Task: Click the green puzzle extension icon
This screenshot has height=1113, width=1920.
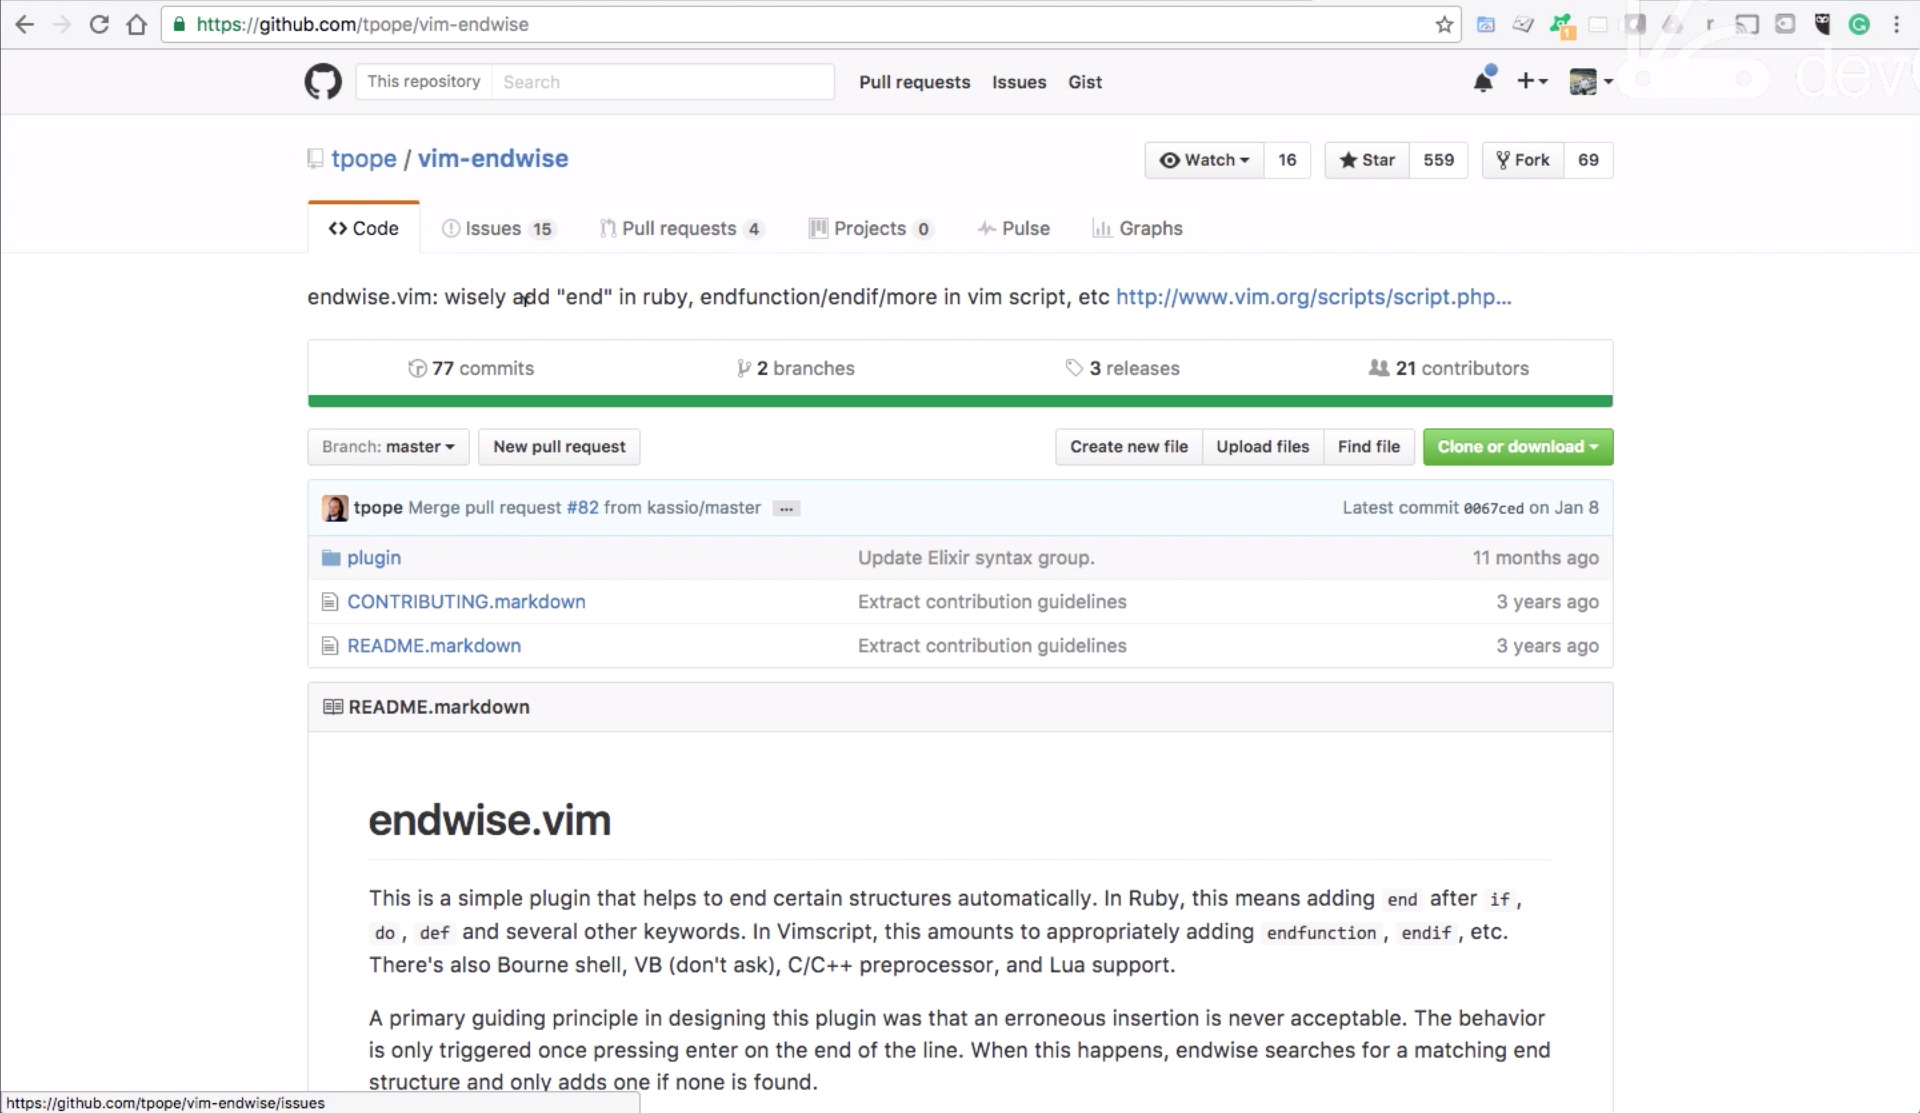Action: (1561, 25)
